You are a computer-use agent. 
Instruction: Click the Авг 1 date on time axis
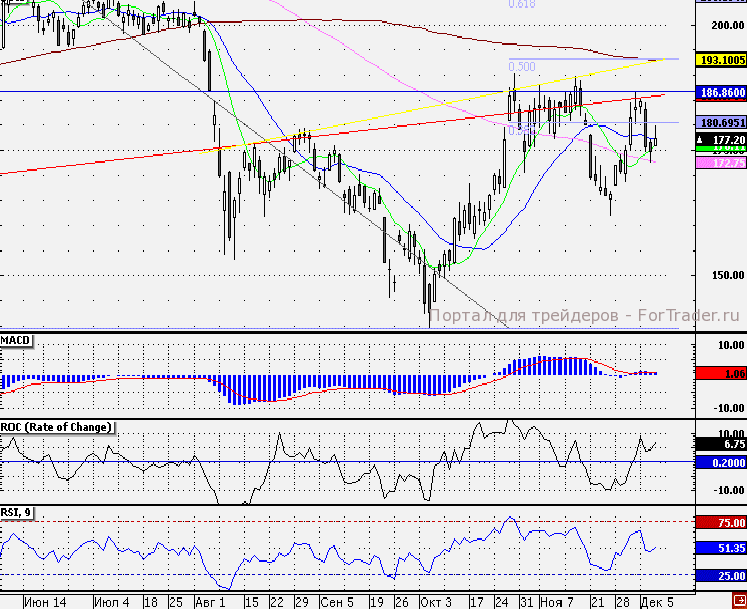(210, 603)
